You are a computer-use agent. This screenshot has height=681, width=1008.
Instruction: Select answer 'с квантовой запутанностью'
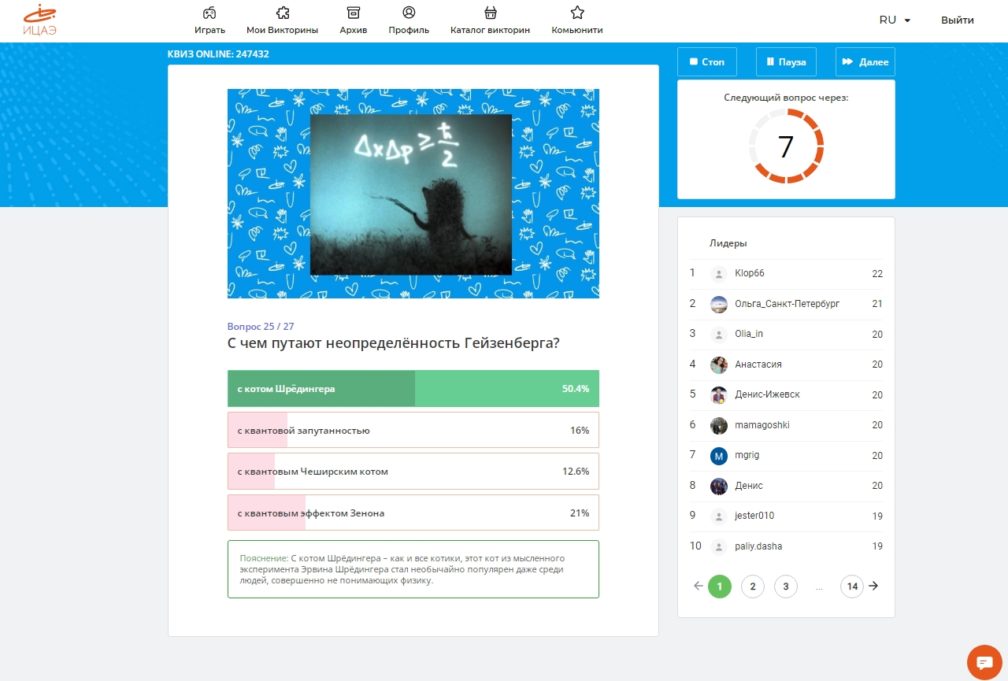coord(413,430)
